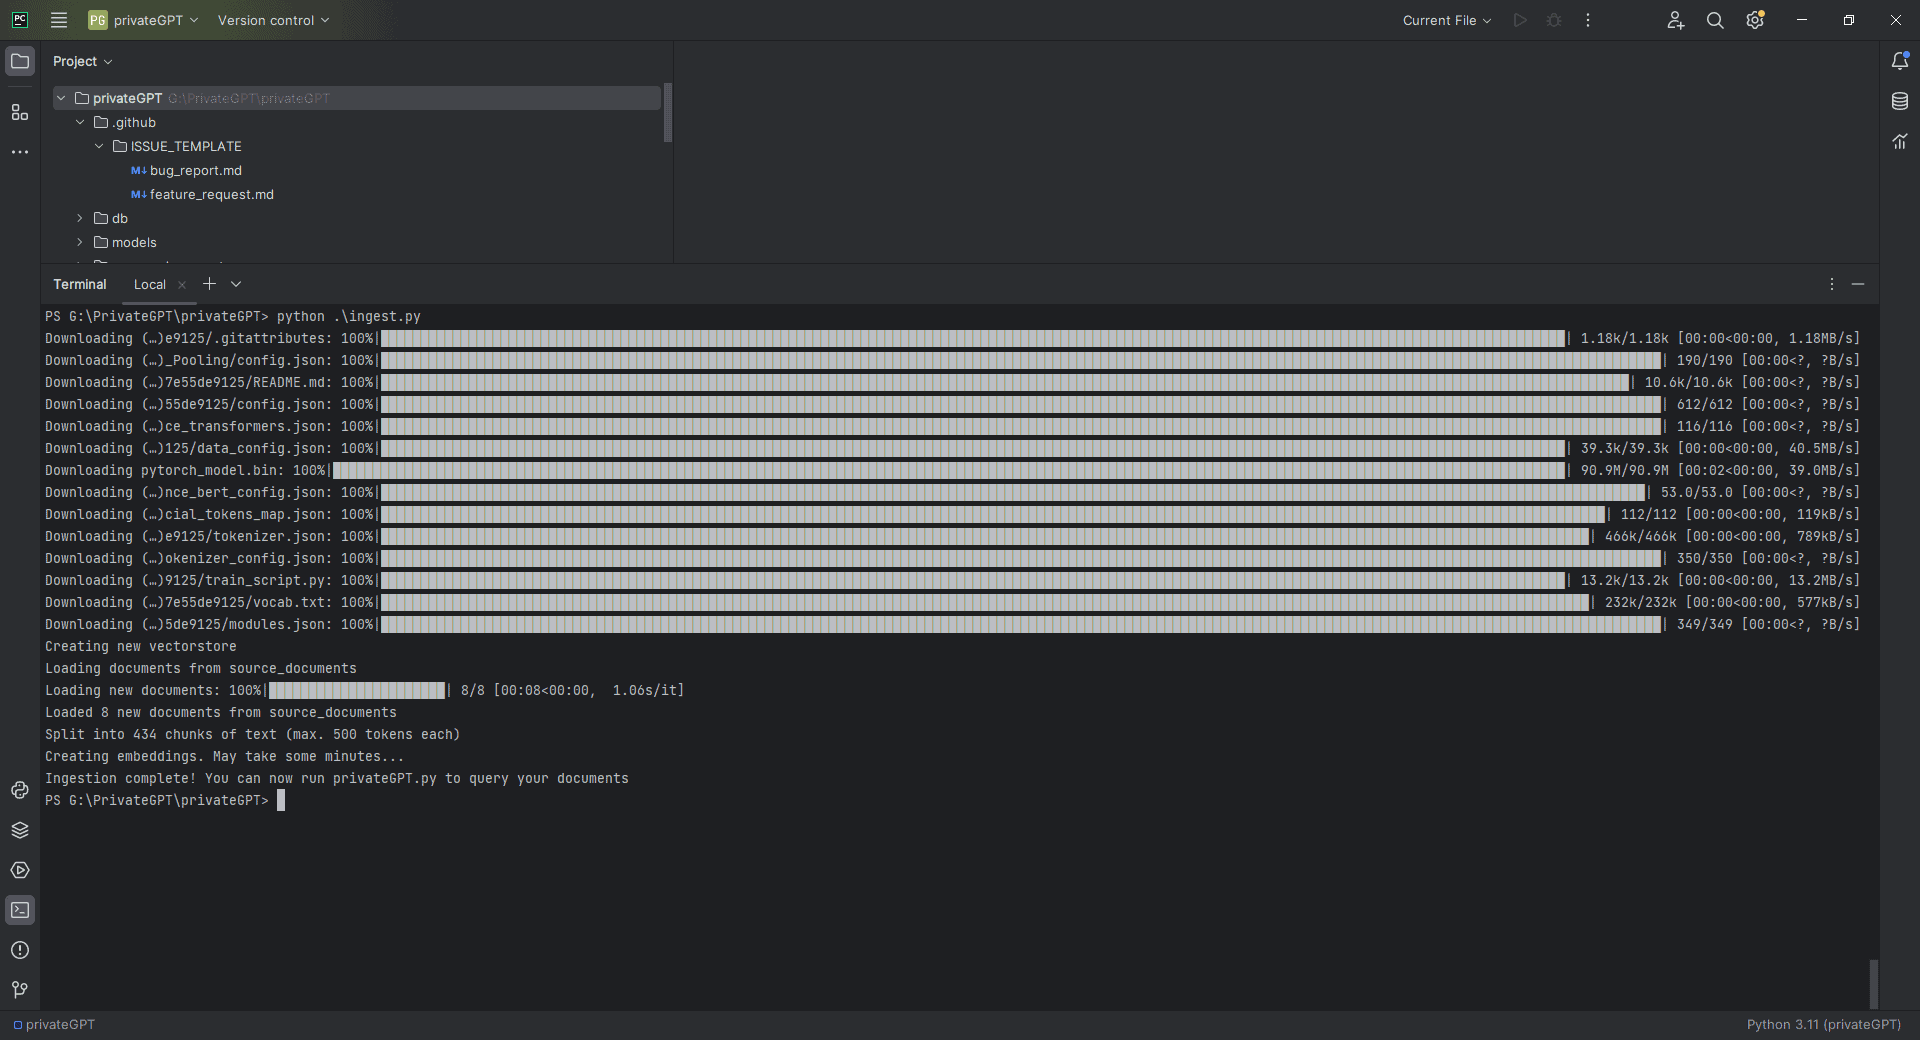1920x1040 pixels.
Task: Click the Run button in toolbar
Action: point(1520,20)
